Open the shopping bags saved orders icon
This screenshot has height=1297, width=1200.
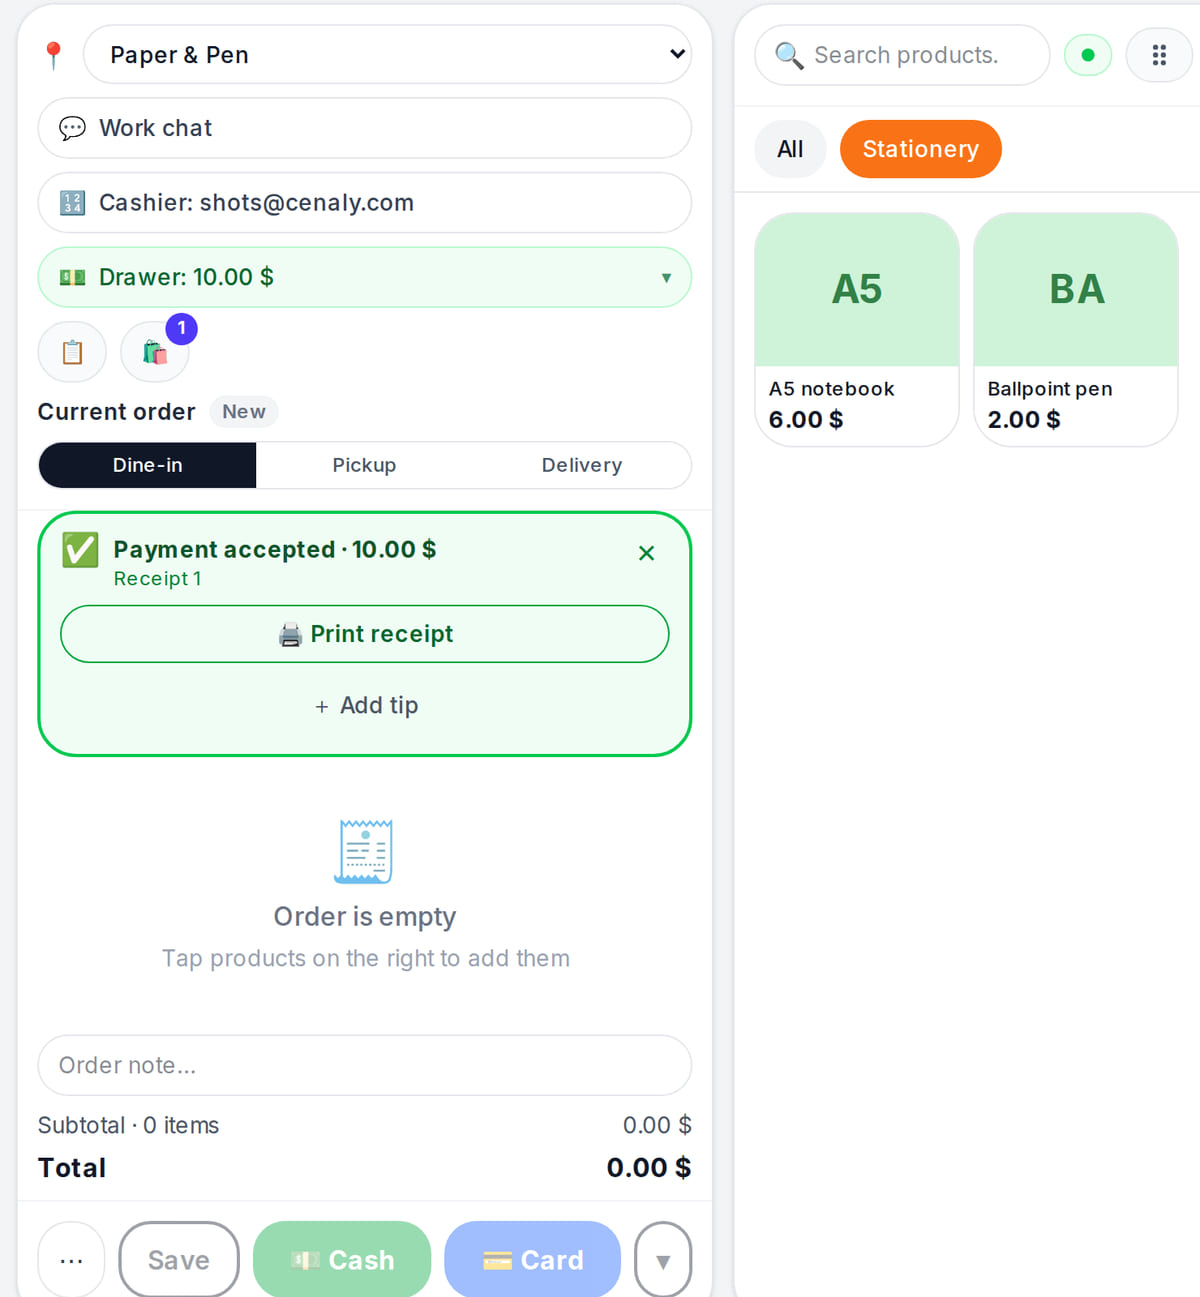pyautogui.click(x=155, y=352)
